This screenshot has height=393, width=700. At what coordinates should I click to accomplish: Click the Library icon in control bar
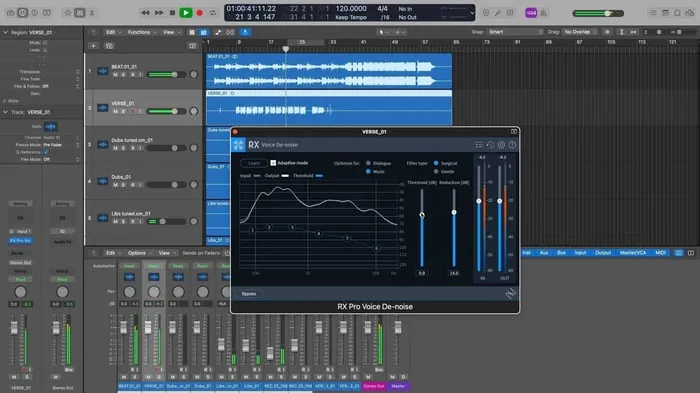click(10, 13)
